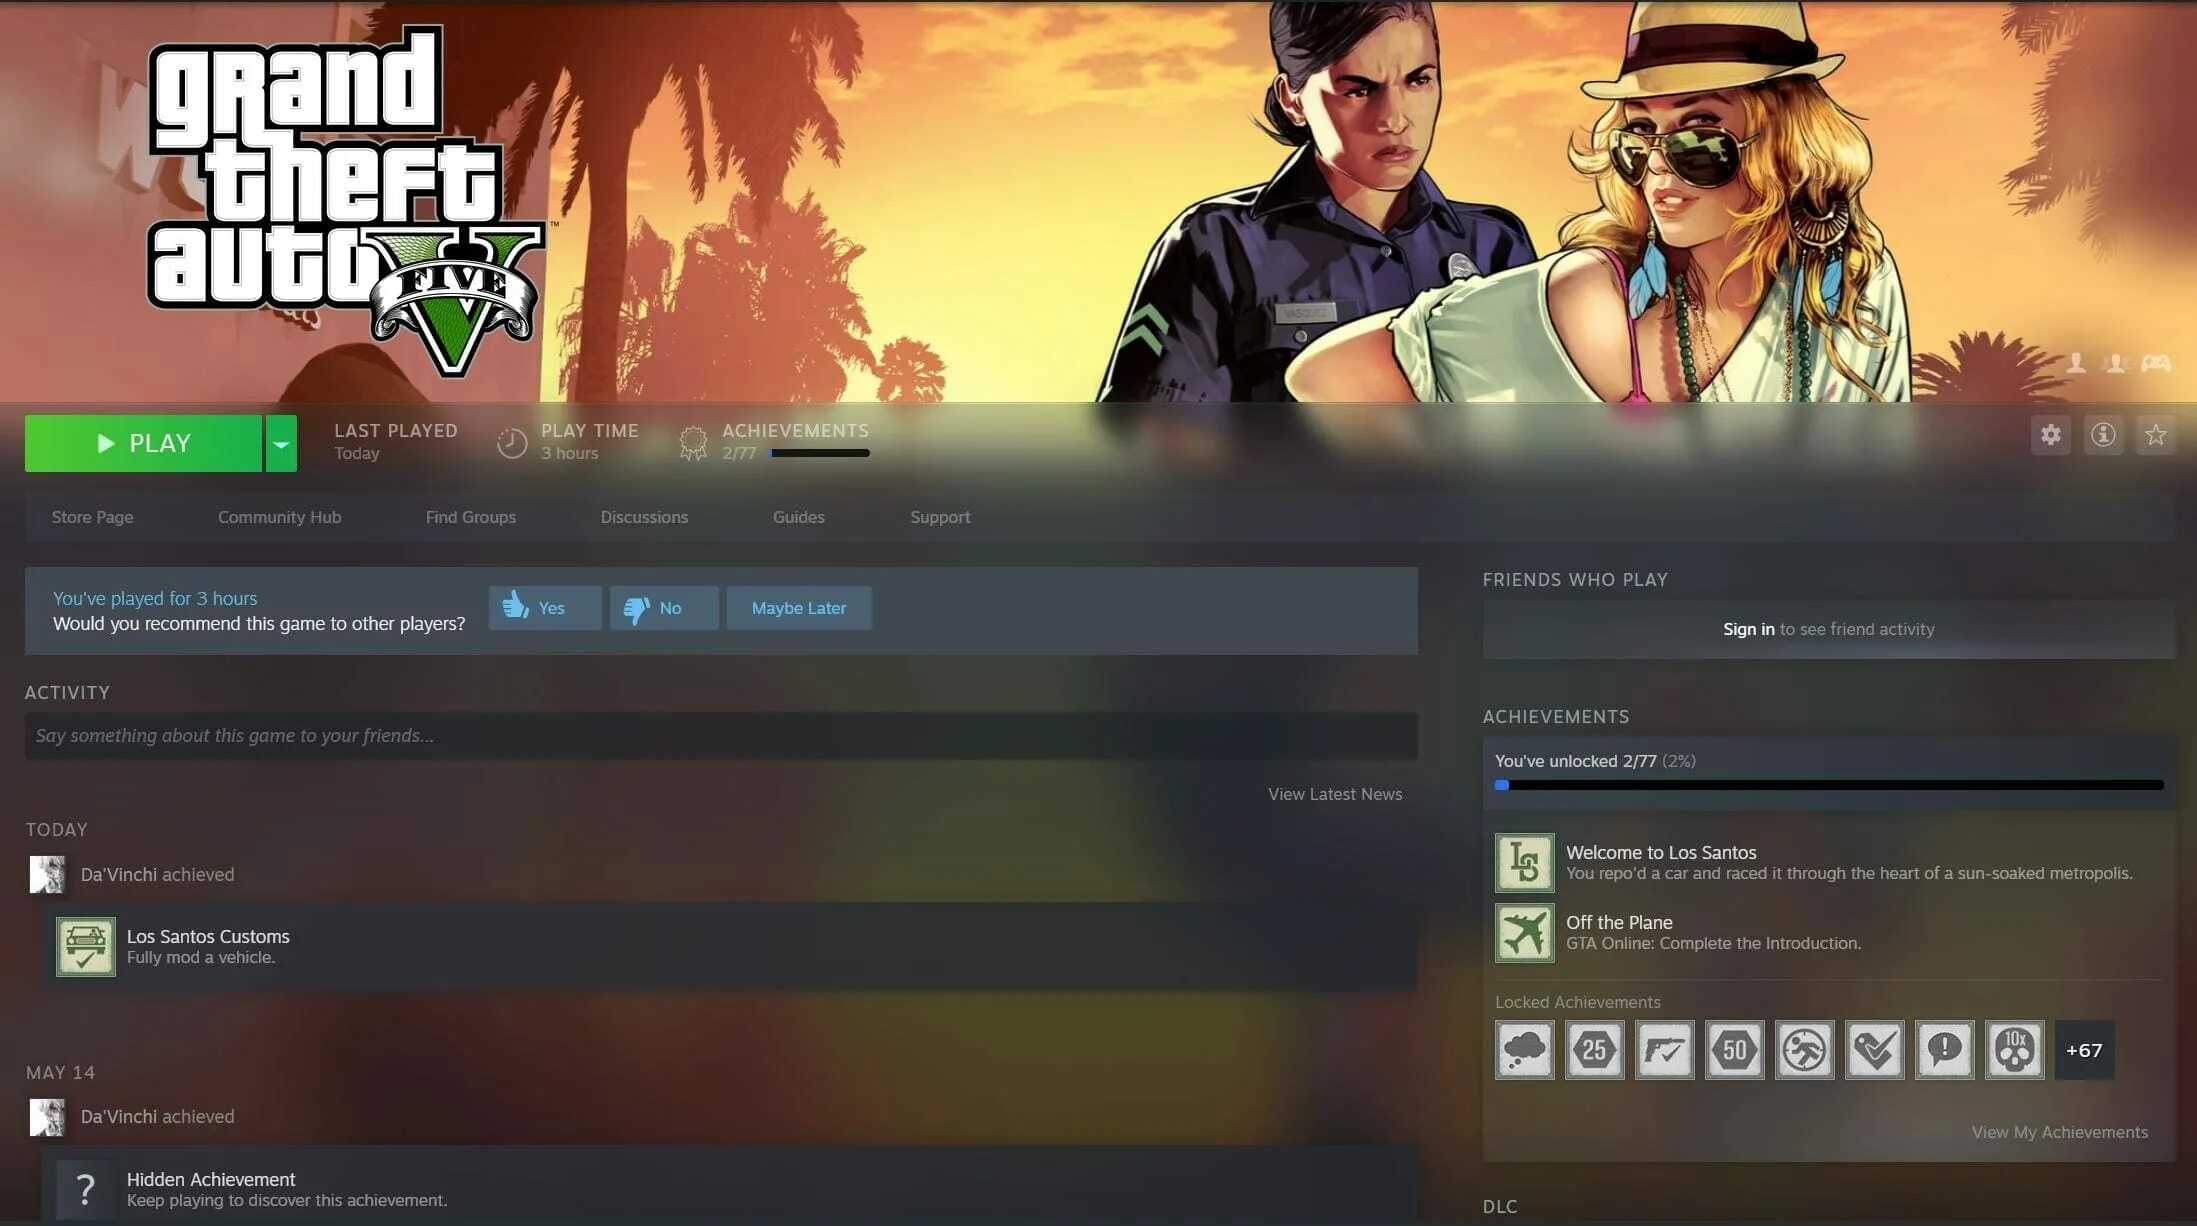Click the Off the Plane achievement icon
This screenshot has width=2197, height=1226.
[x=1524, y=932]
